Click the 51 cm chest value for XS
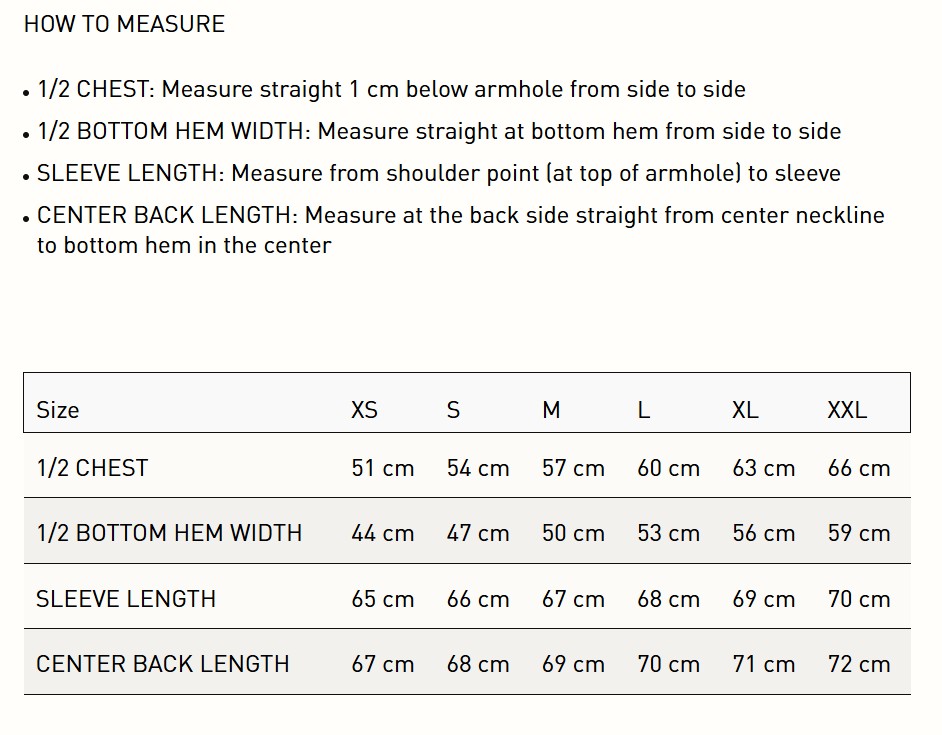 click(382, 468)
